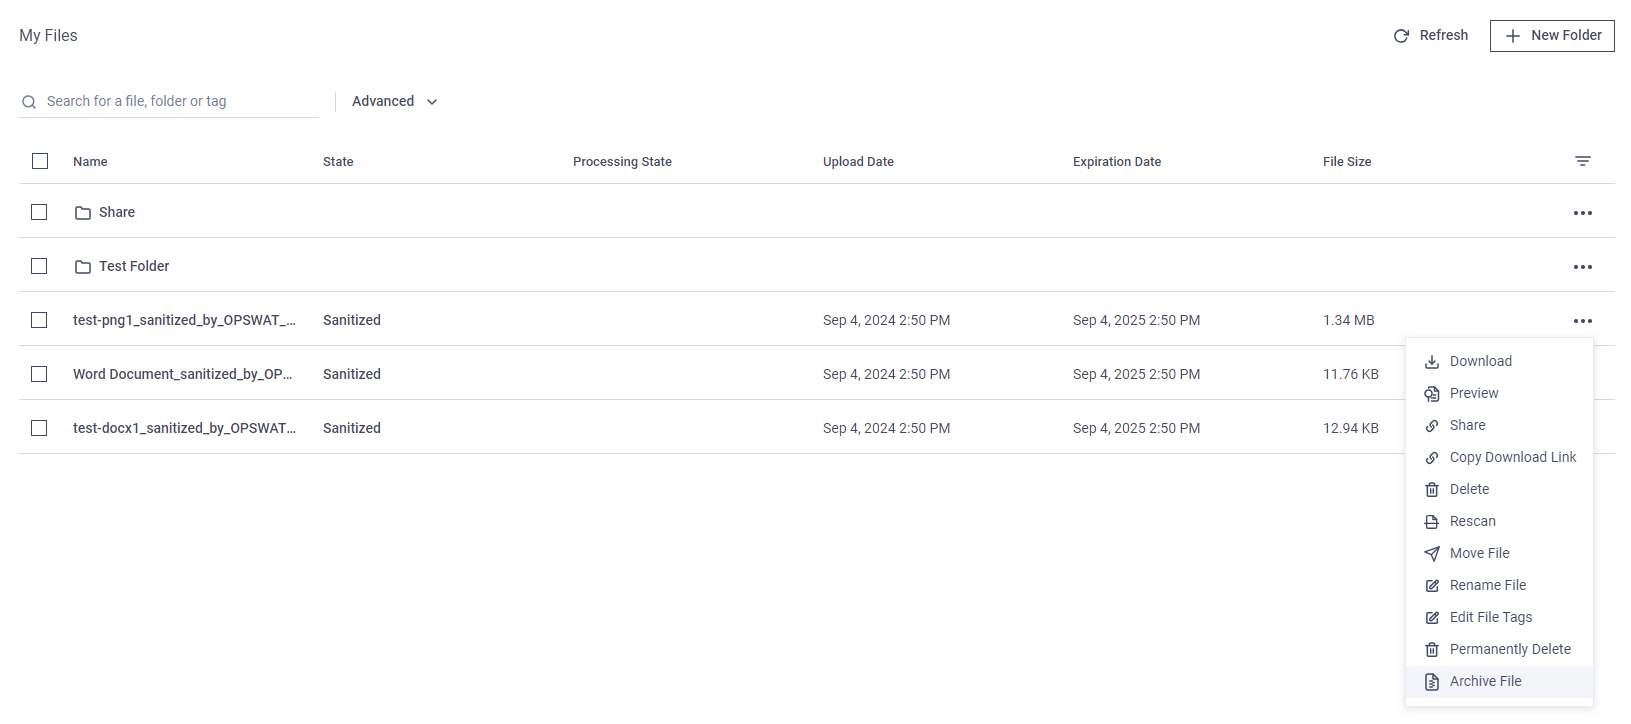This screenshot has width=1631, height=724.
Task: Choose Preview from the context menu
Action: coord(1499,393)
